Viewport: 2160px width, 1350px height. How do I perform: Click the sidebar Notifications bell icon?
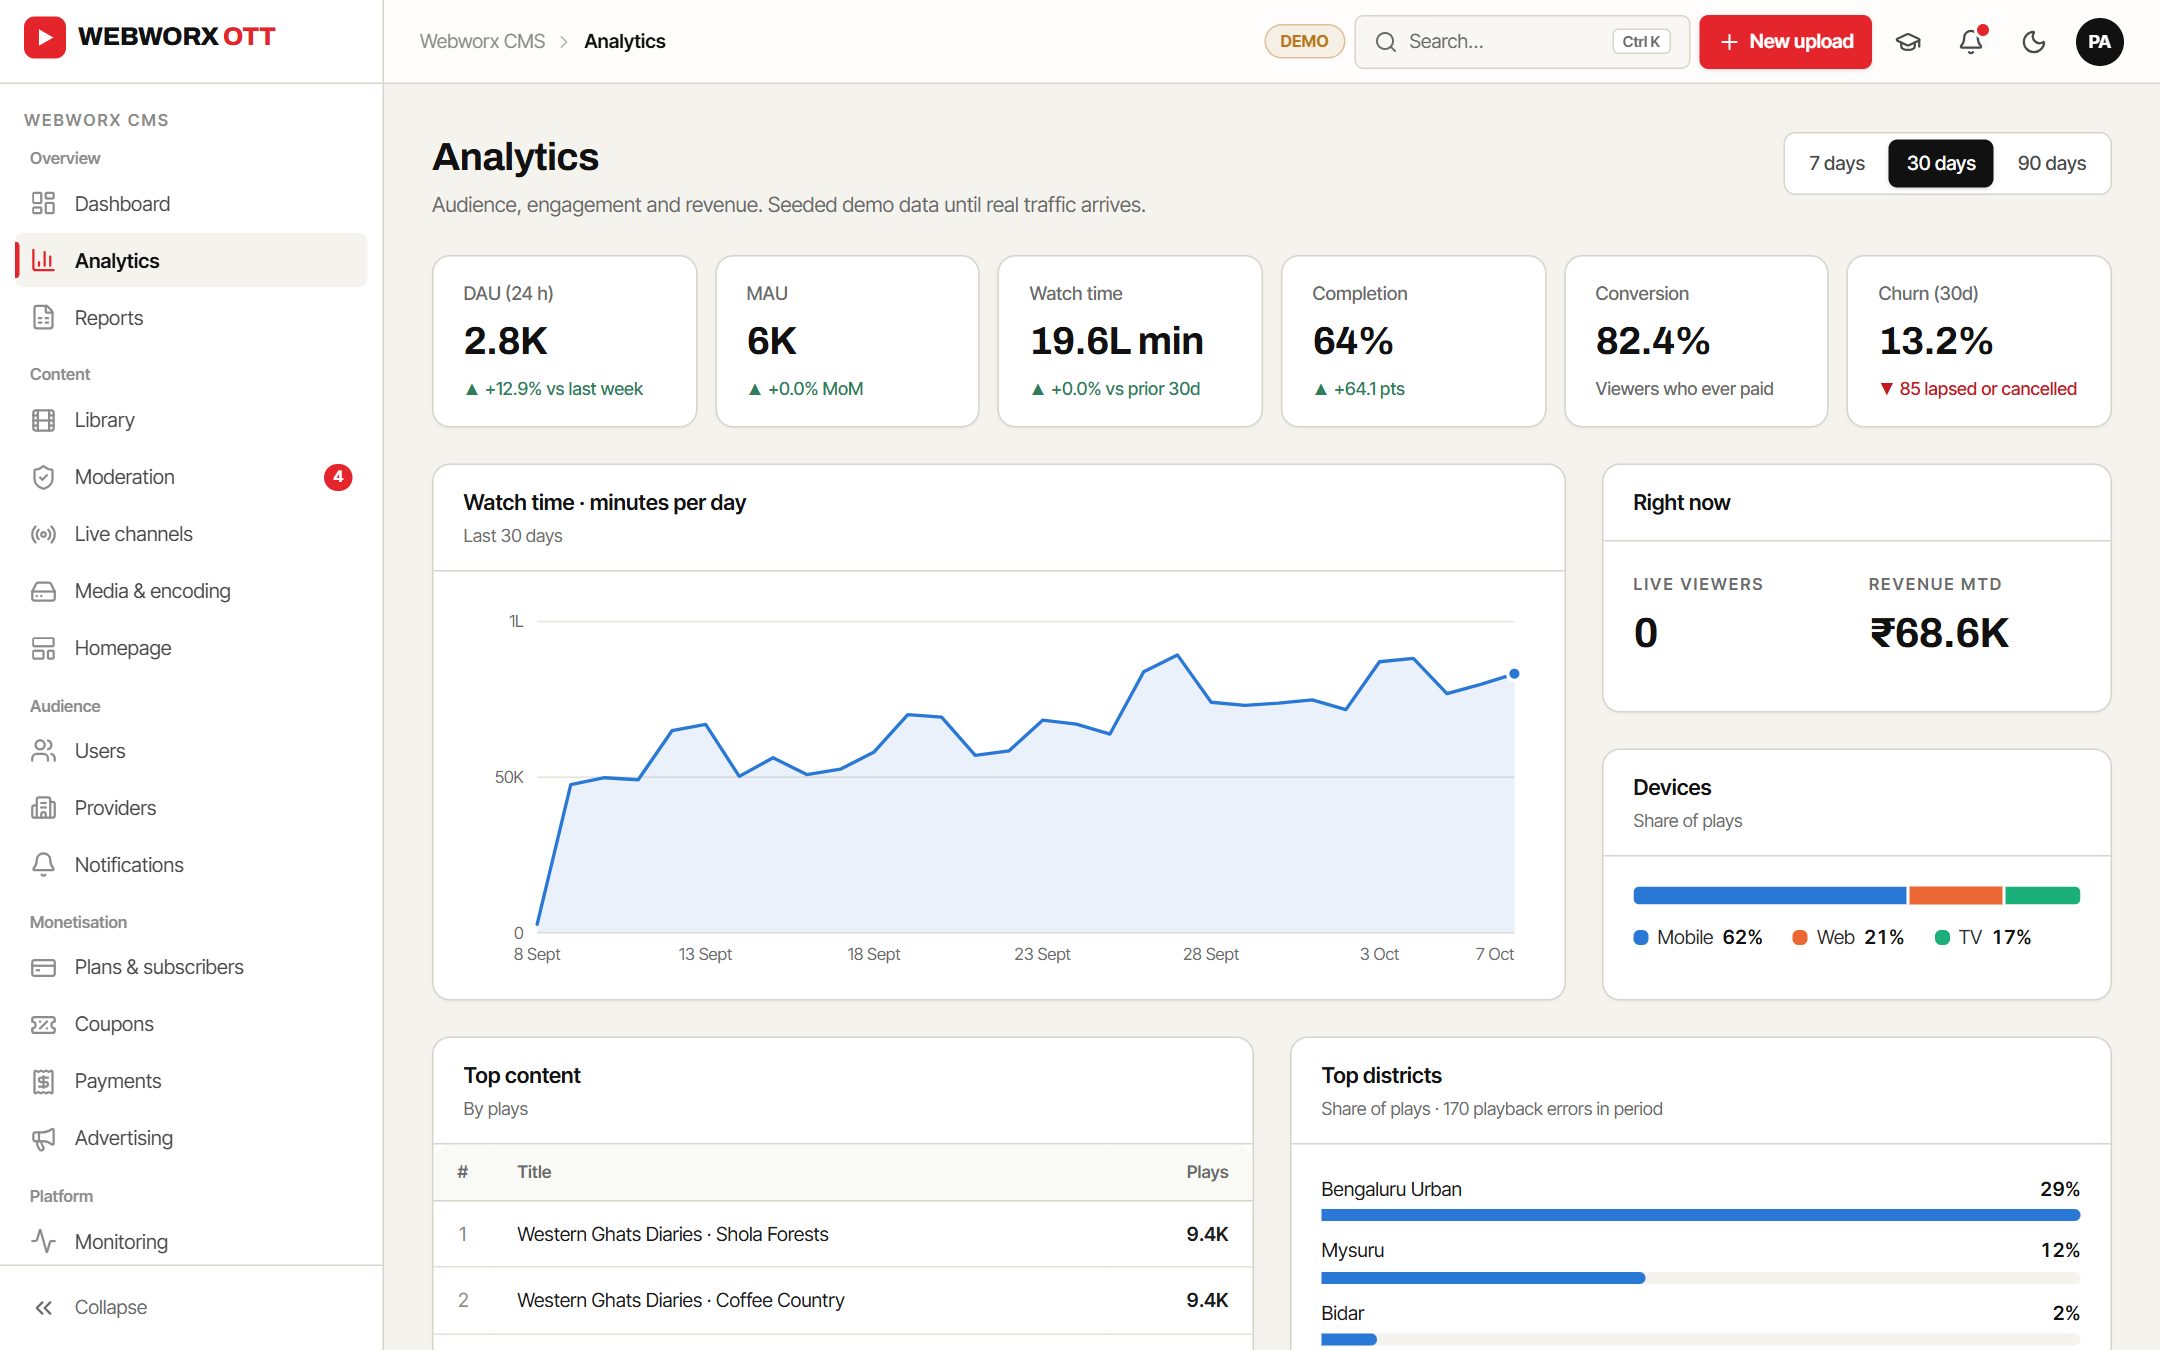43,865
